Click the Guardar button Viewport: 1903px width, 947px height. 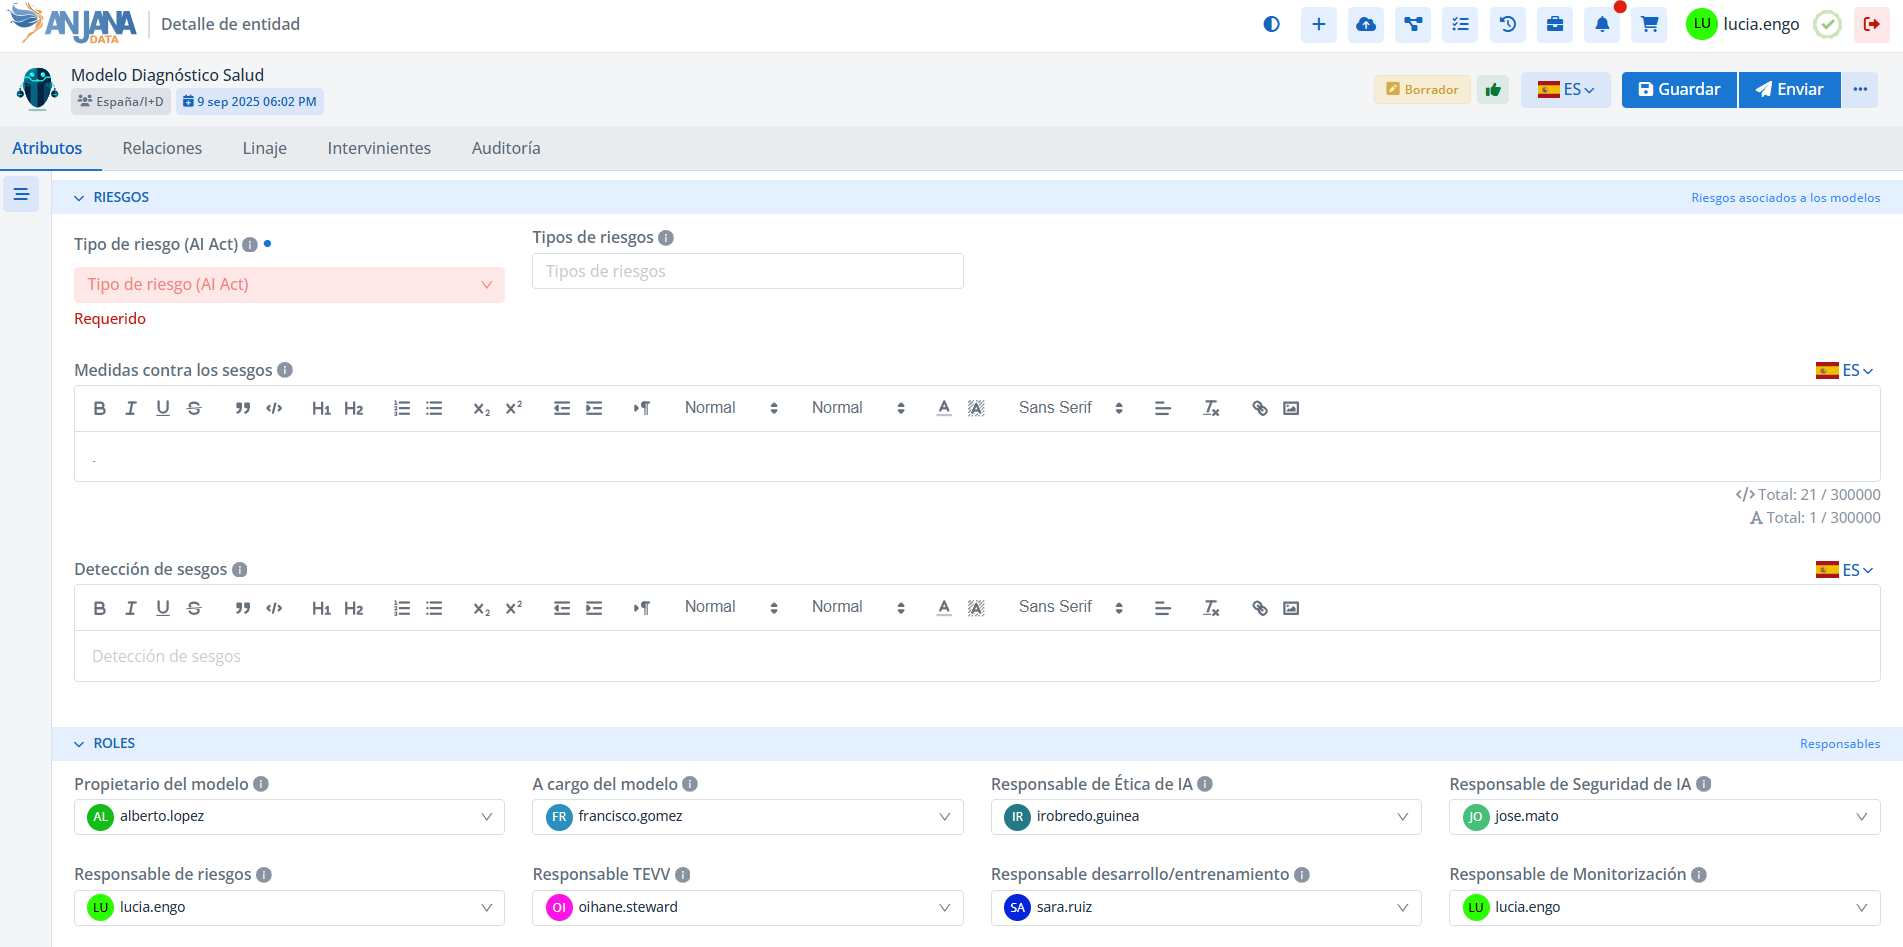1678,90
